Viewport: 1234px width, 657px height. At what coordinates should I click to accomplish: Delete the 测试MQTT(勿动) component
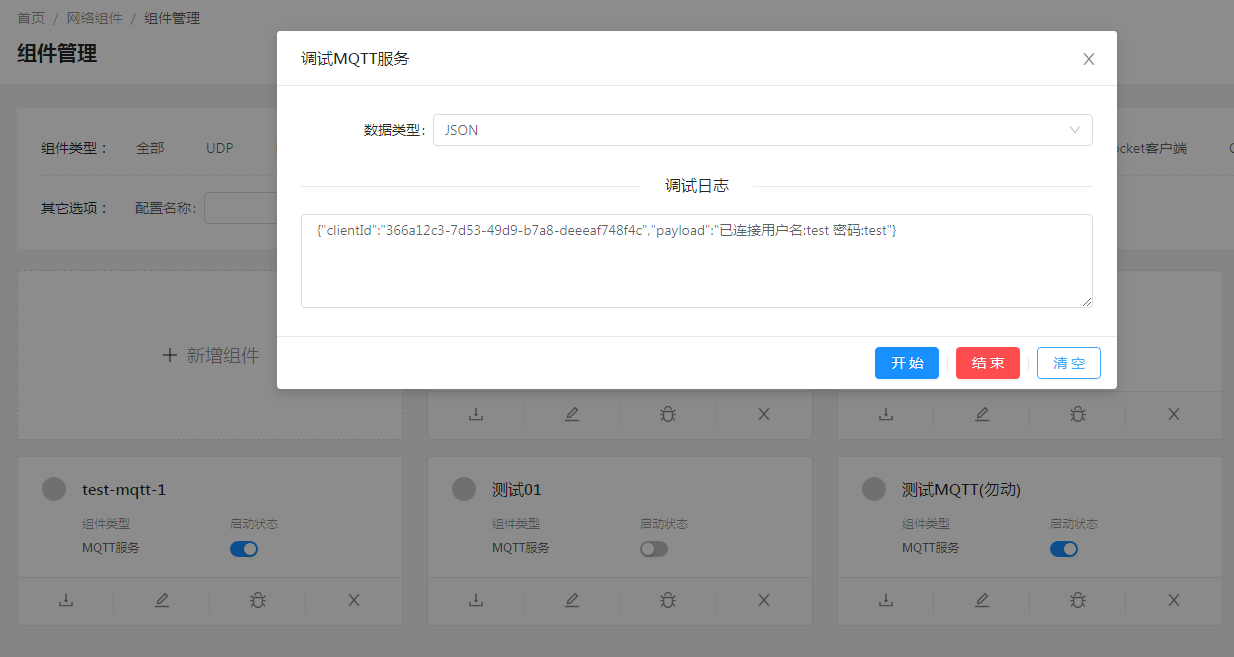tap(1174, 600)
